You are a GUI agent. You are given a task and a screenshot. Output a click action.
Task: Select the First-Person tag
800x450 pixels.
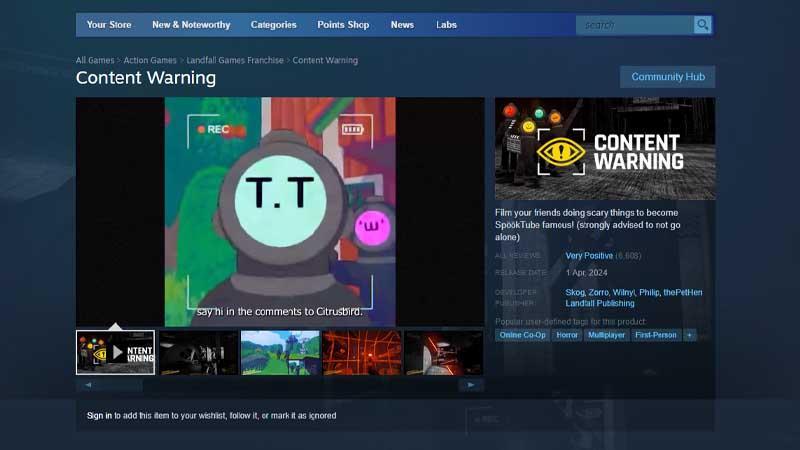(x=656, y=335)
